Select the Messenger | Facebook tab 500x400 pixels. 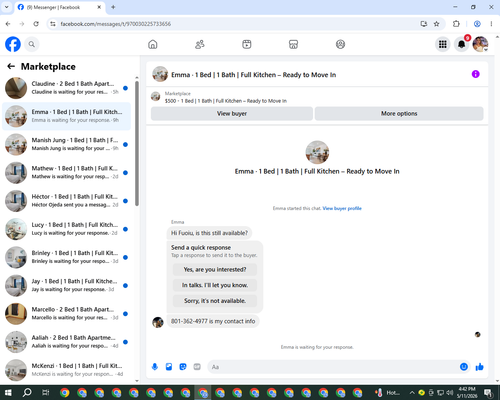[59, 7]
